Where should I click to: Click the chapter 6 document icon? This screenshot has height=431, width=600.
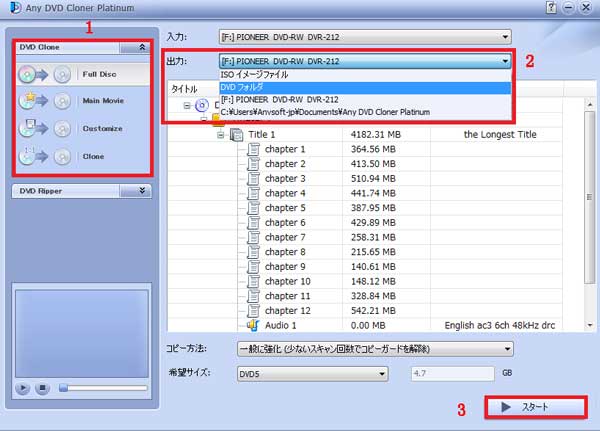tap(253, 223)
